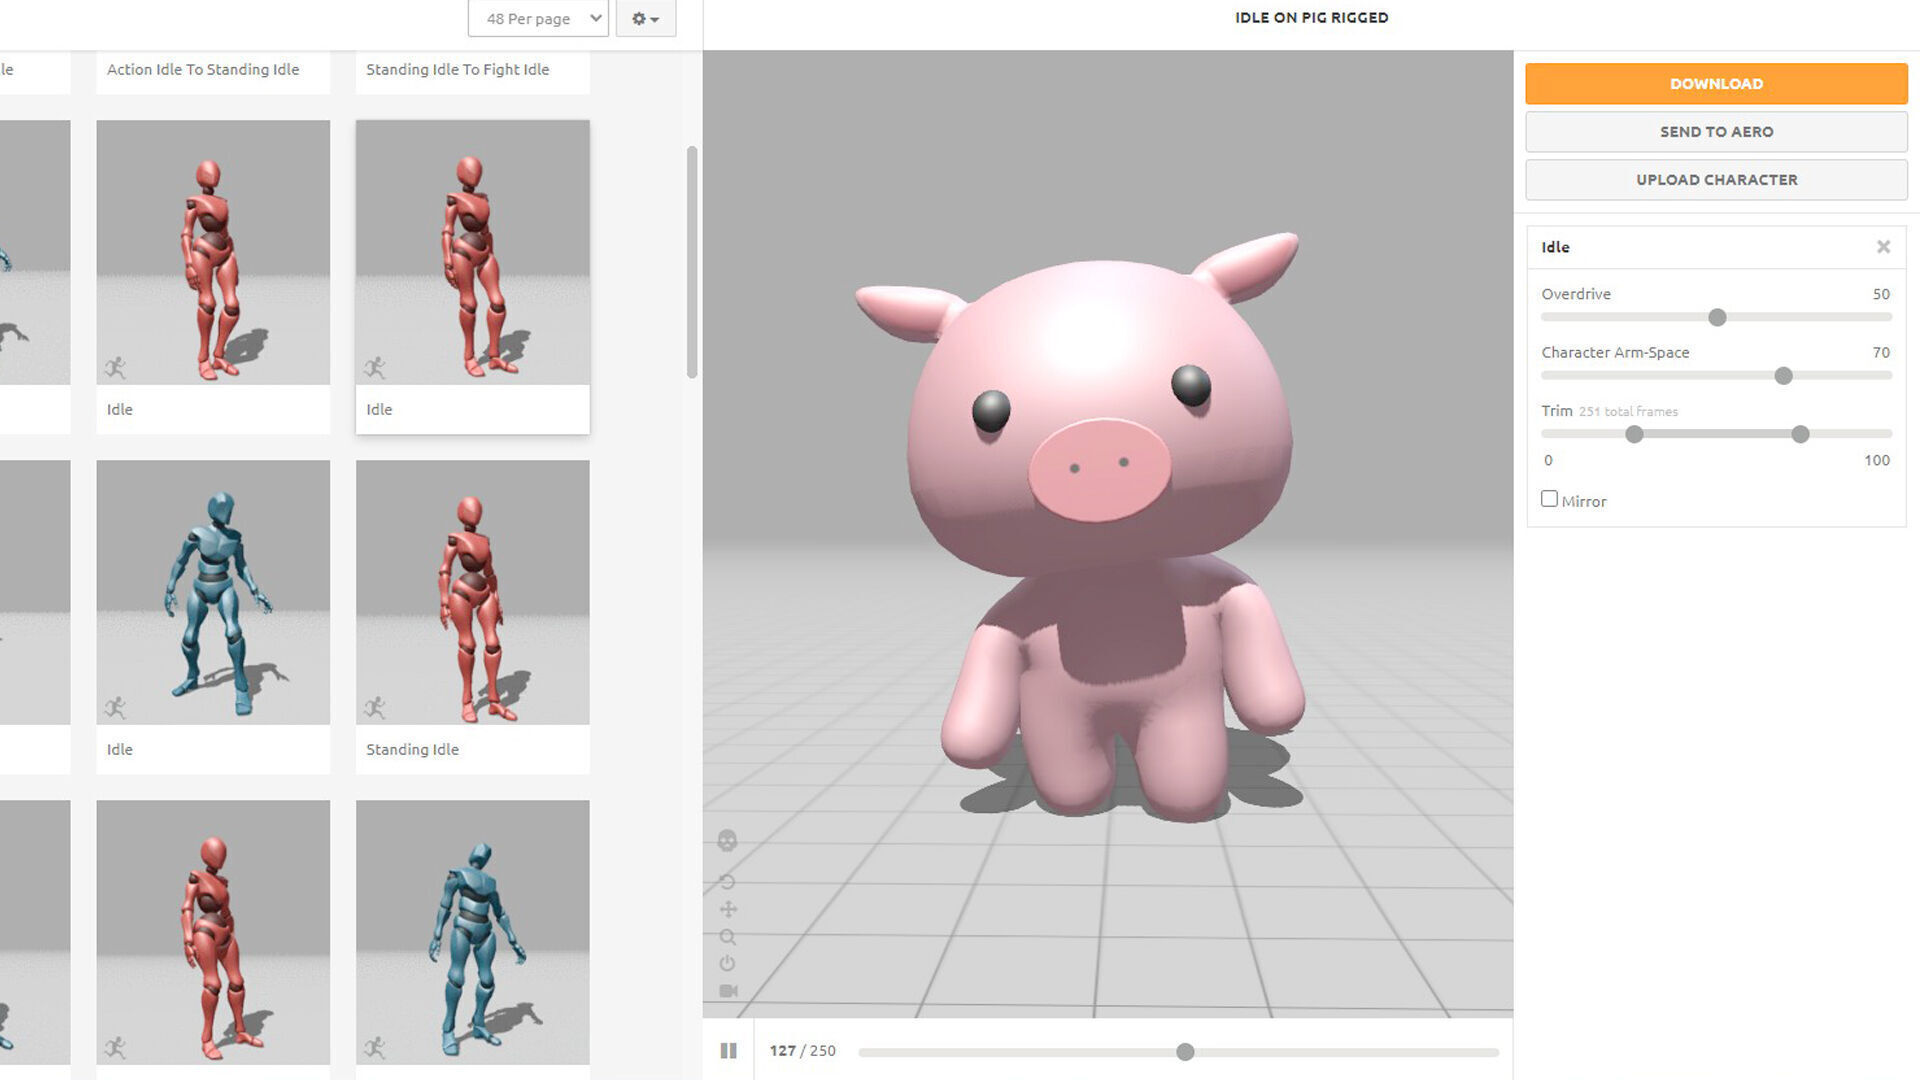Screen dimensions: 1920x1080
Task: Click the rotate camera icon in viewport
Action: coord(727,882)
